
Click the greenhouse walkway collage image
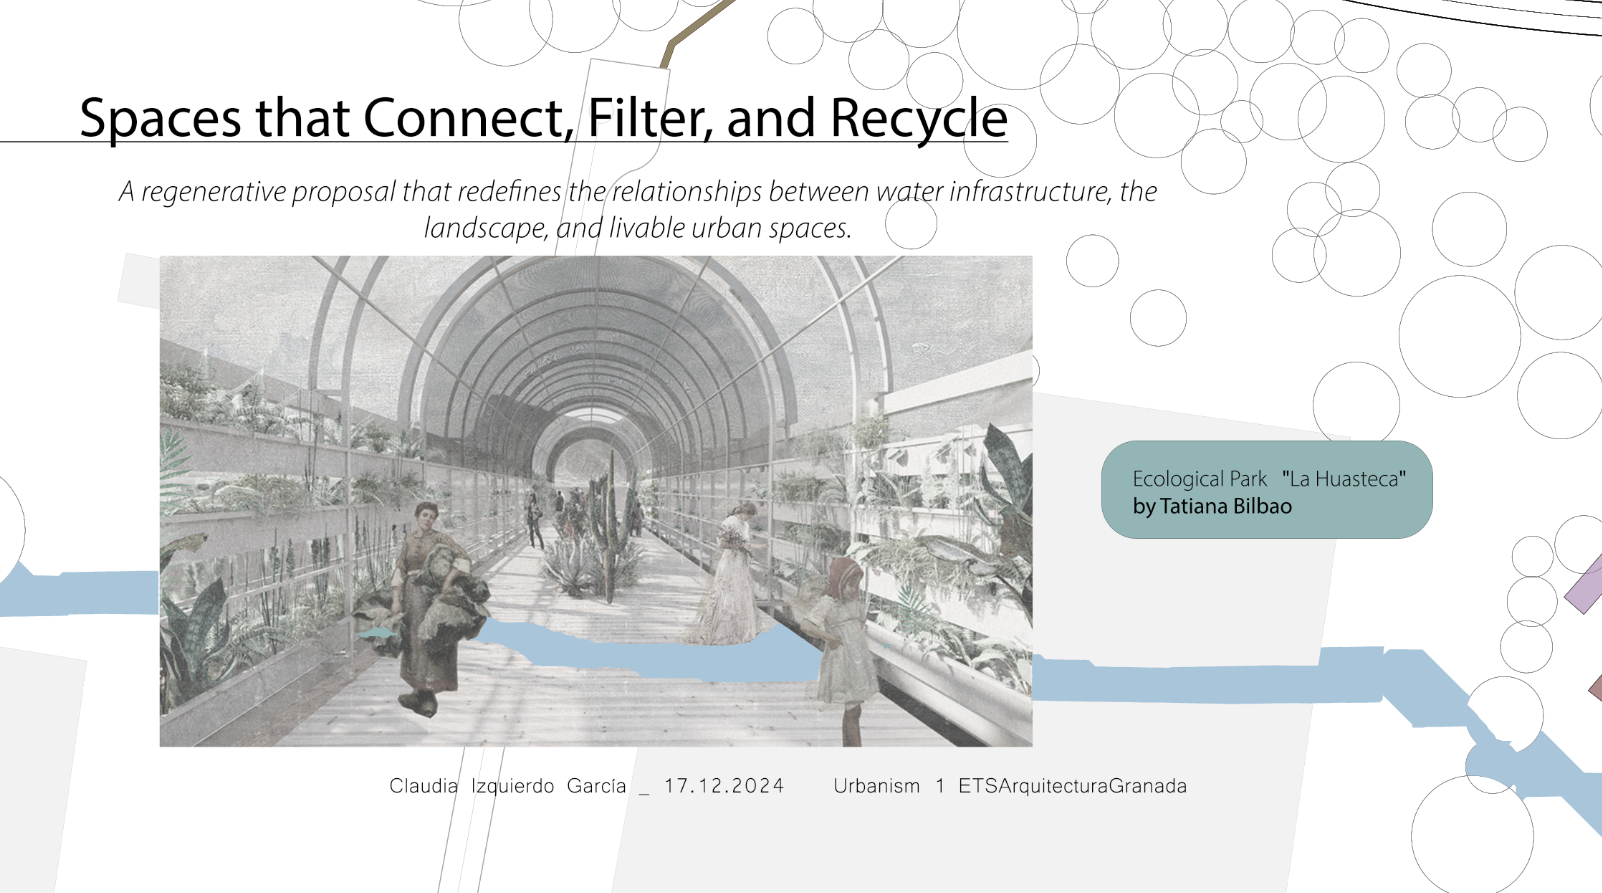(596, 501)
